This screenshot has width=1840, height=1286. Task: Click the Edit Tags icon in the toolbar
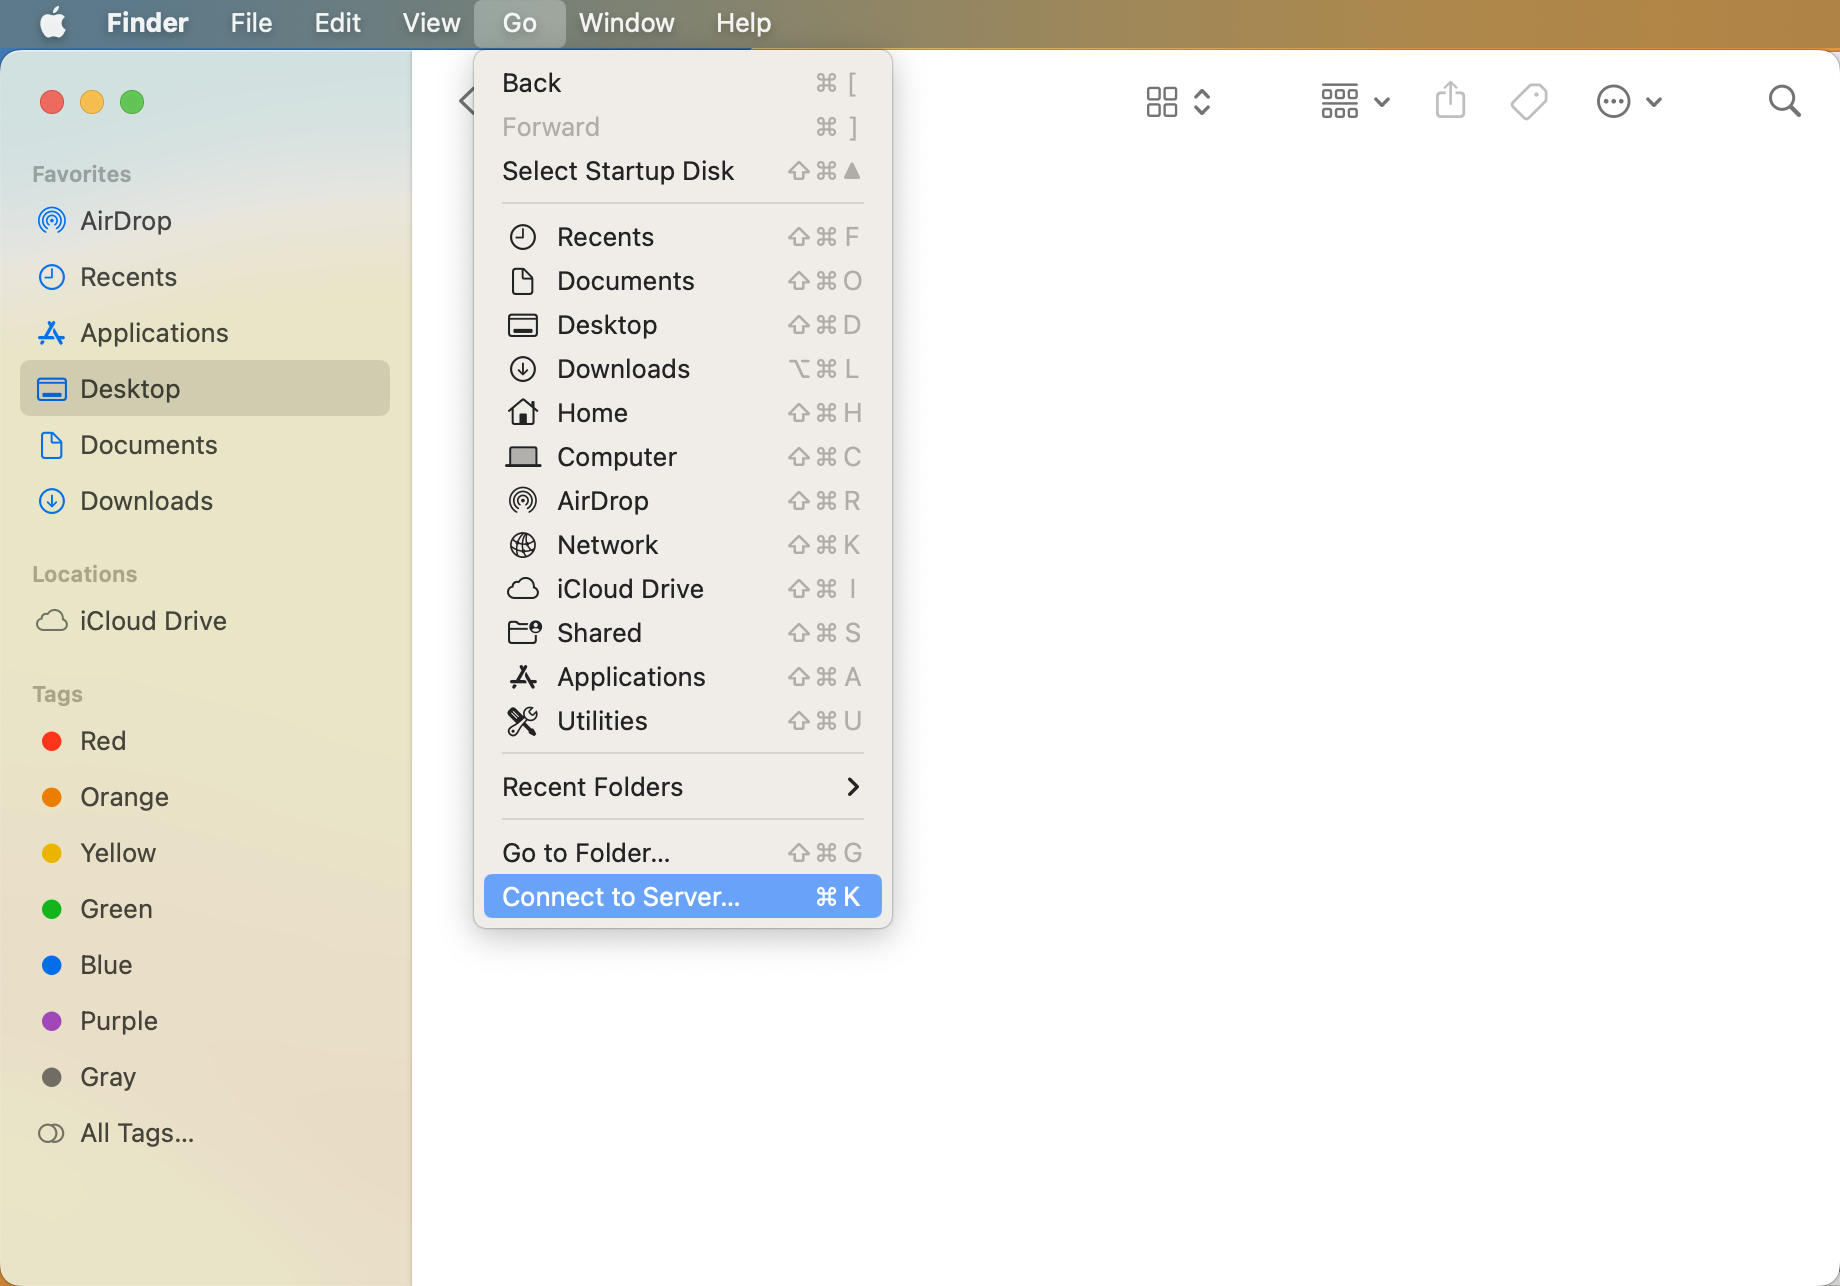tap(1529, 101)
